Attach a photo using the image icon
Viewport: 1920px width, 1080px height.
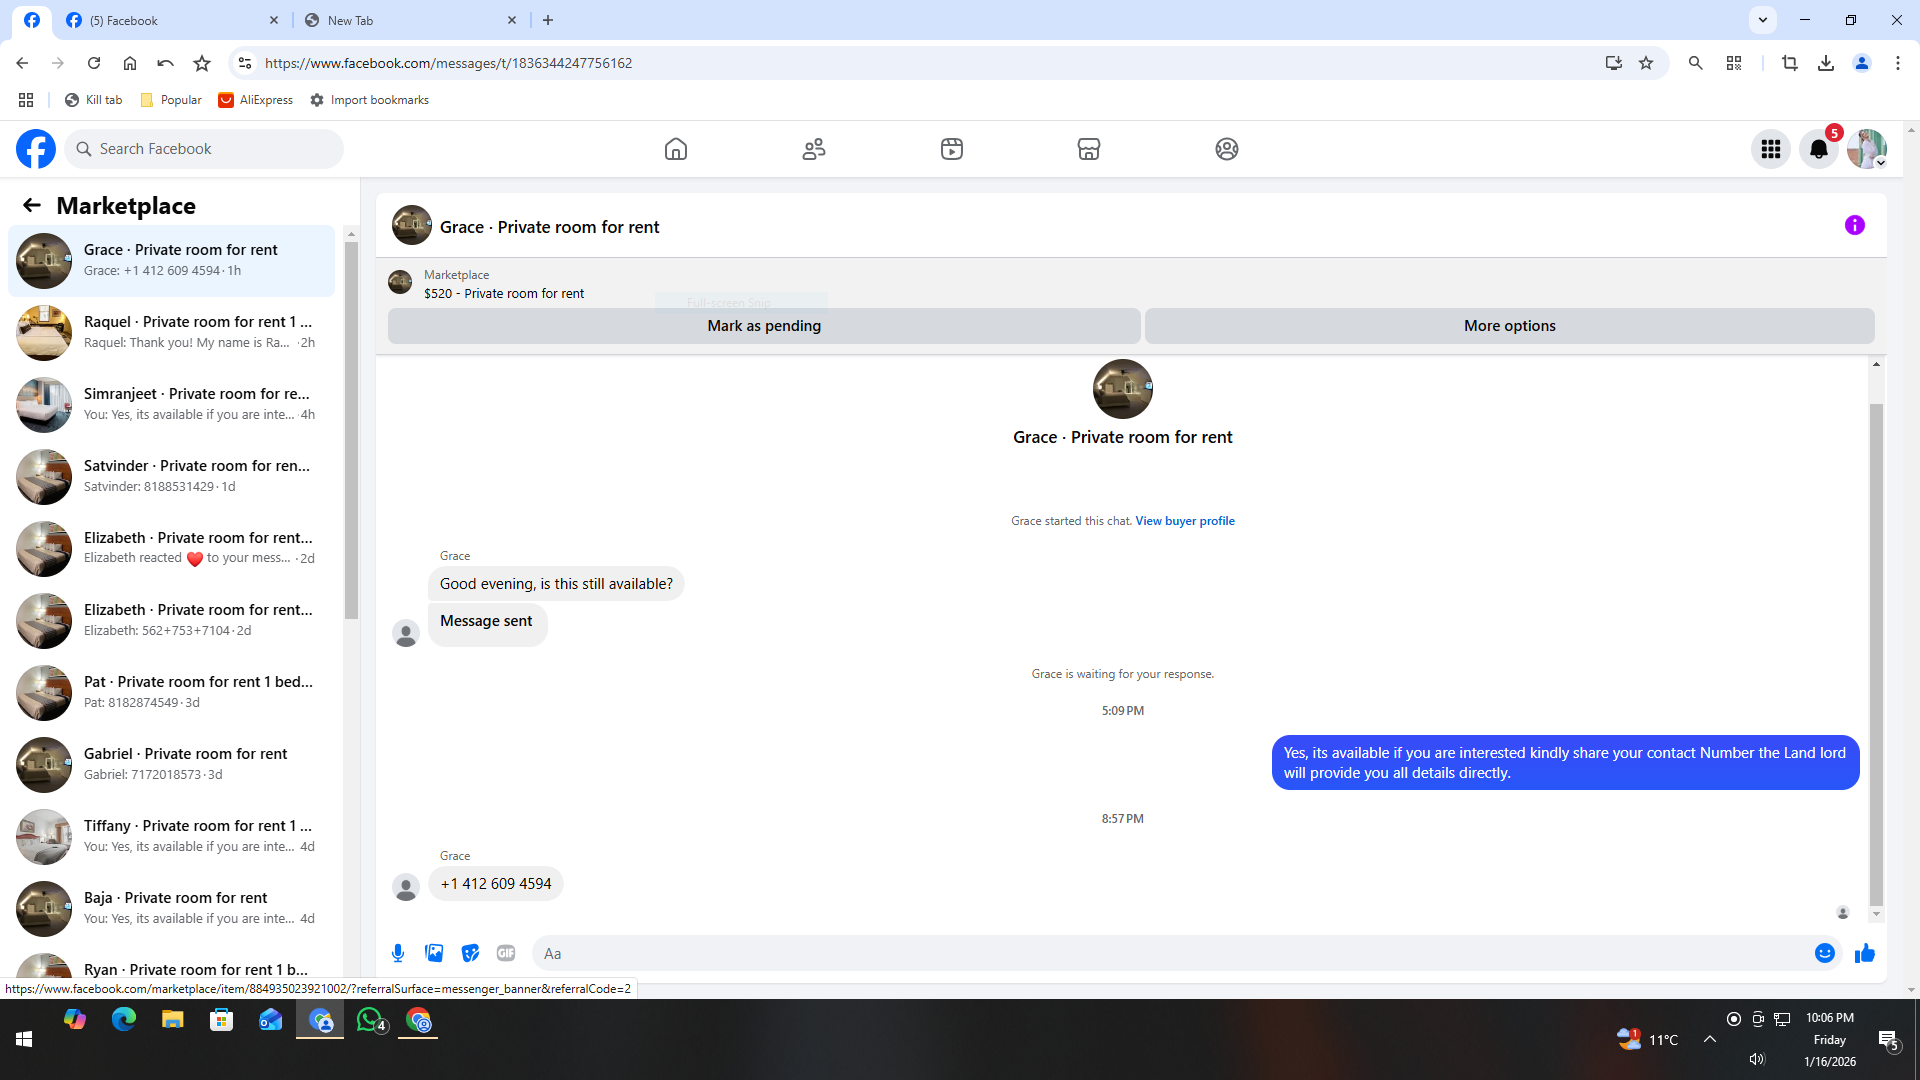(434, 953)
